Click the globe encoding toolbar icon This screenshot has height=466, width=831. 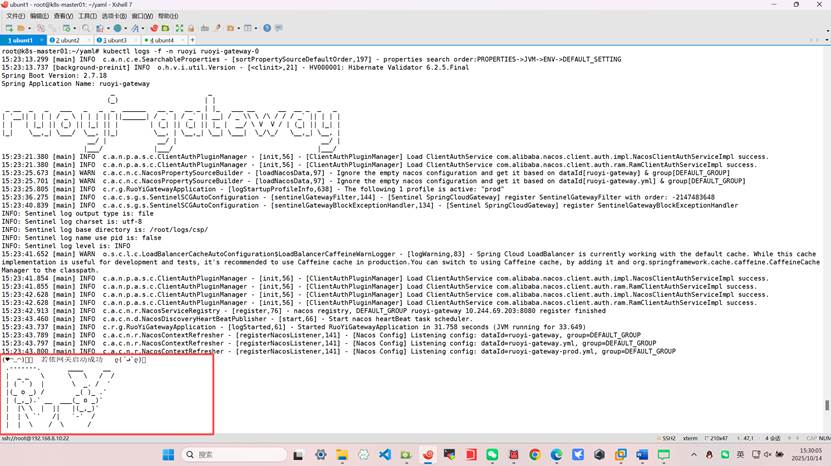[117, 28]
